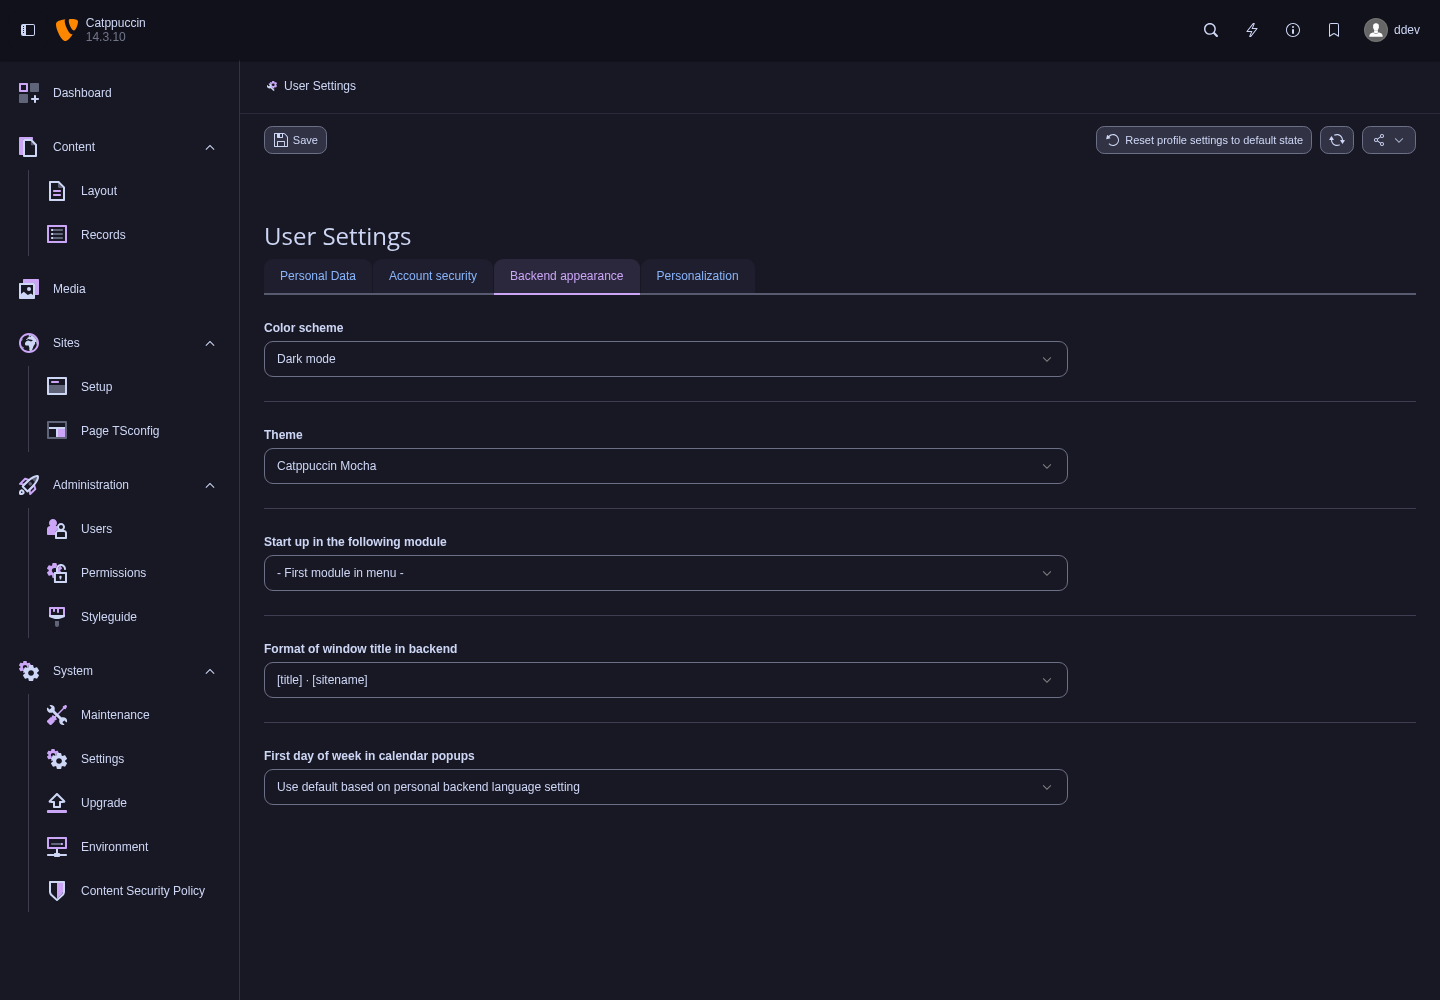
Task: Click the TYPO3 logo in top bar
Action: point(66,30)
